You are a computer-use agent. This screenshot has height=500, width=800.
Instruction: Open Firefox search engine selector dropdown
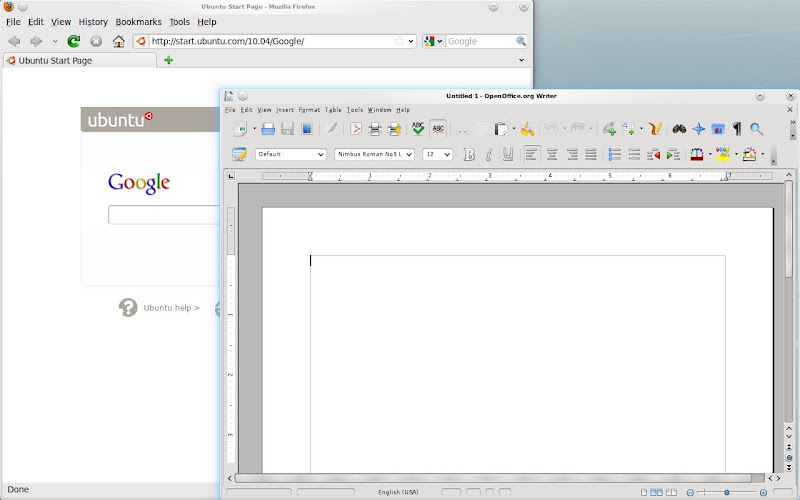(439, 41)
